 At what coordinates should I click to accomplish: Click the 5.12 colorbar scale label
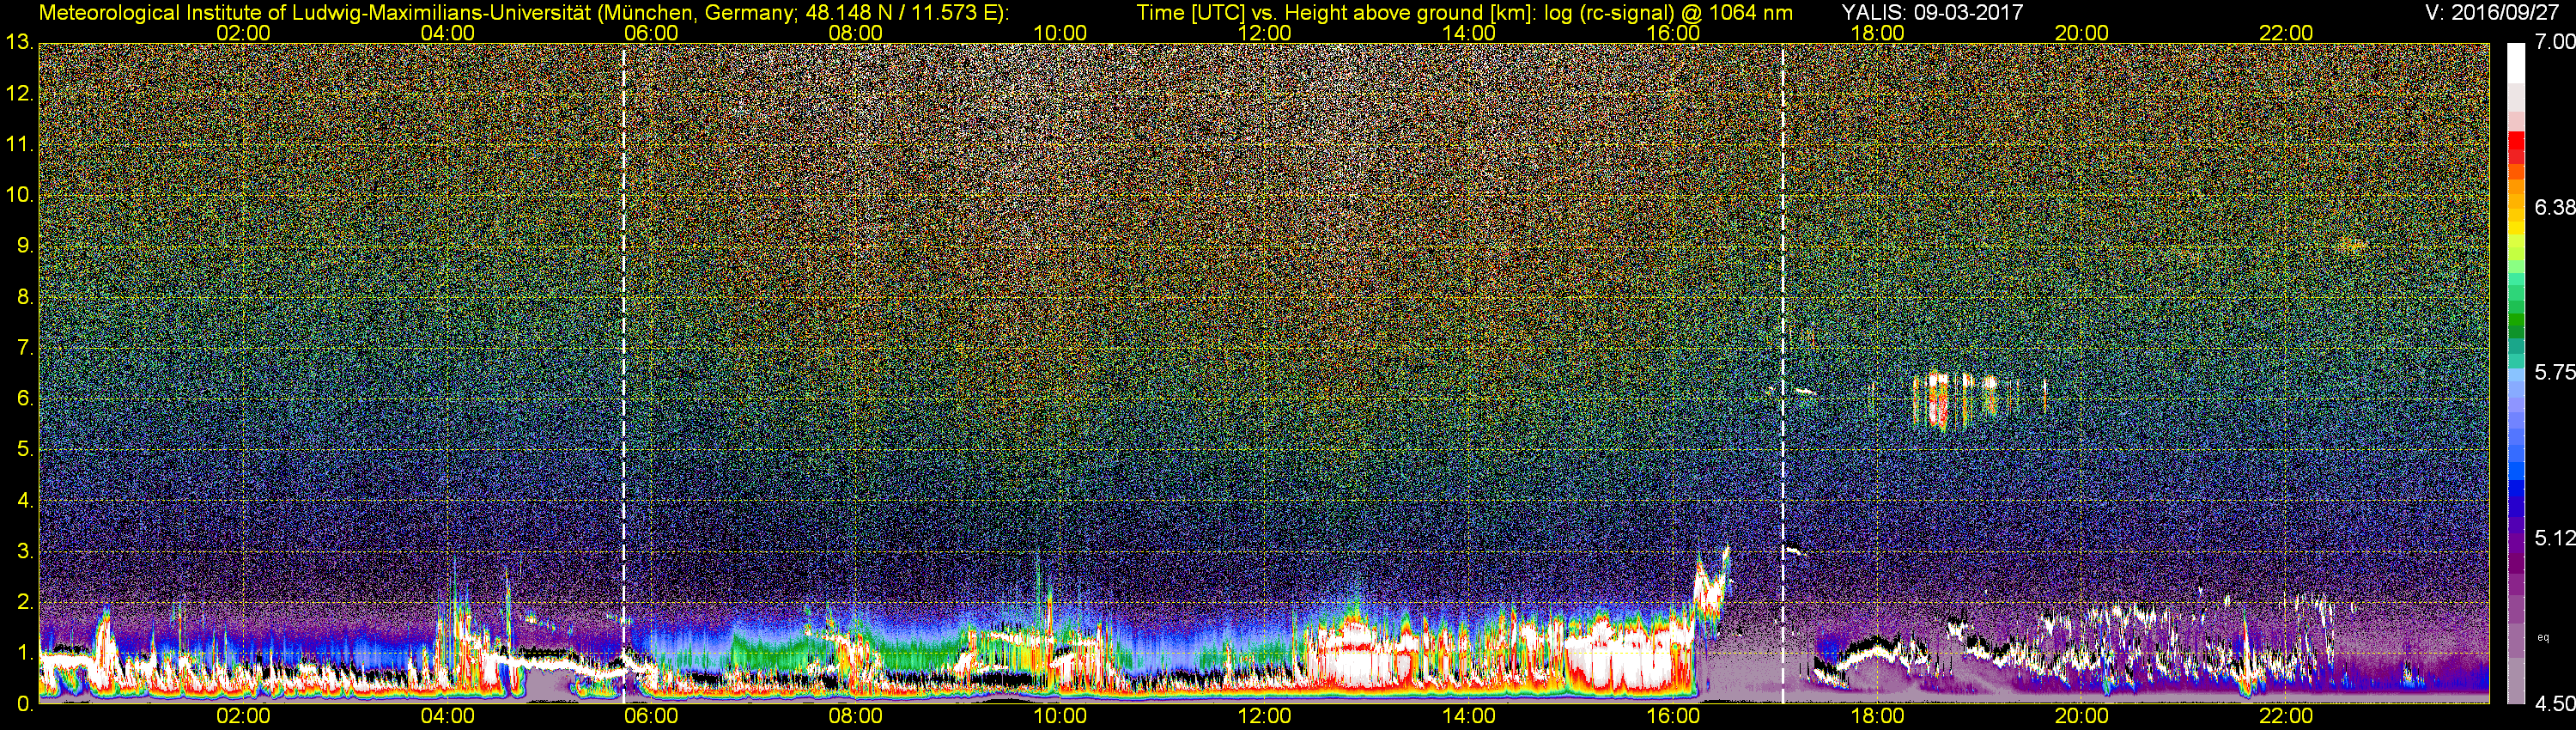pyautogui.click(x=2554, y=538)
